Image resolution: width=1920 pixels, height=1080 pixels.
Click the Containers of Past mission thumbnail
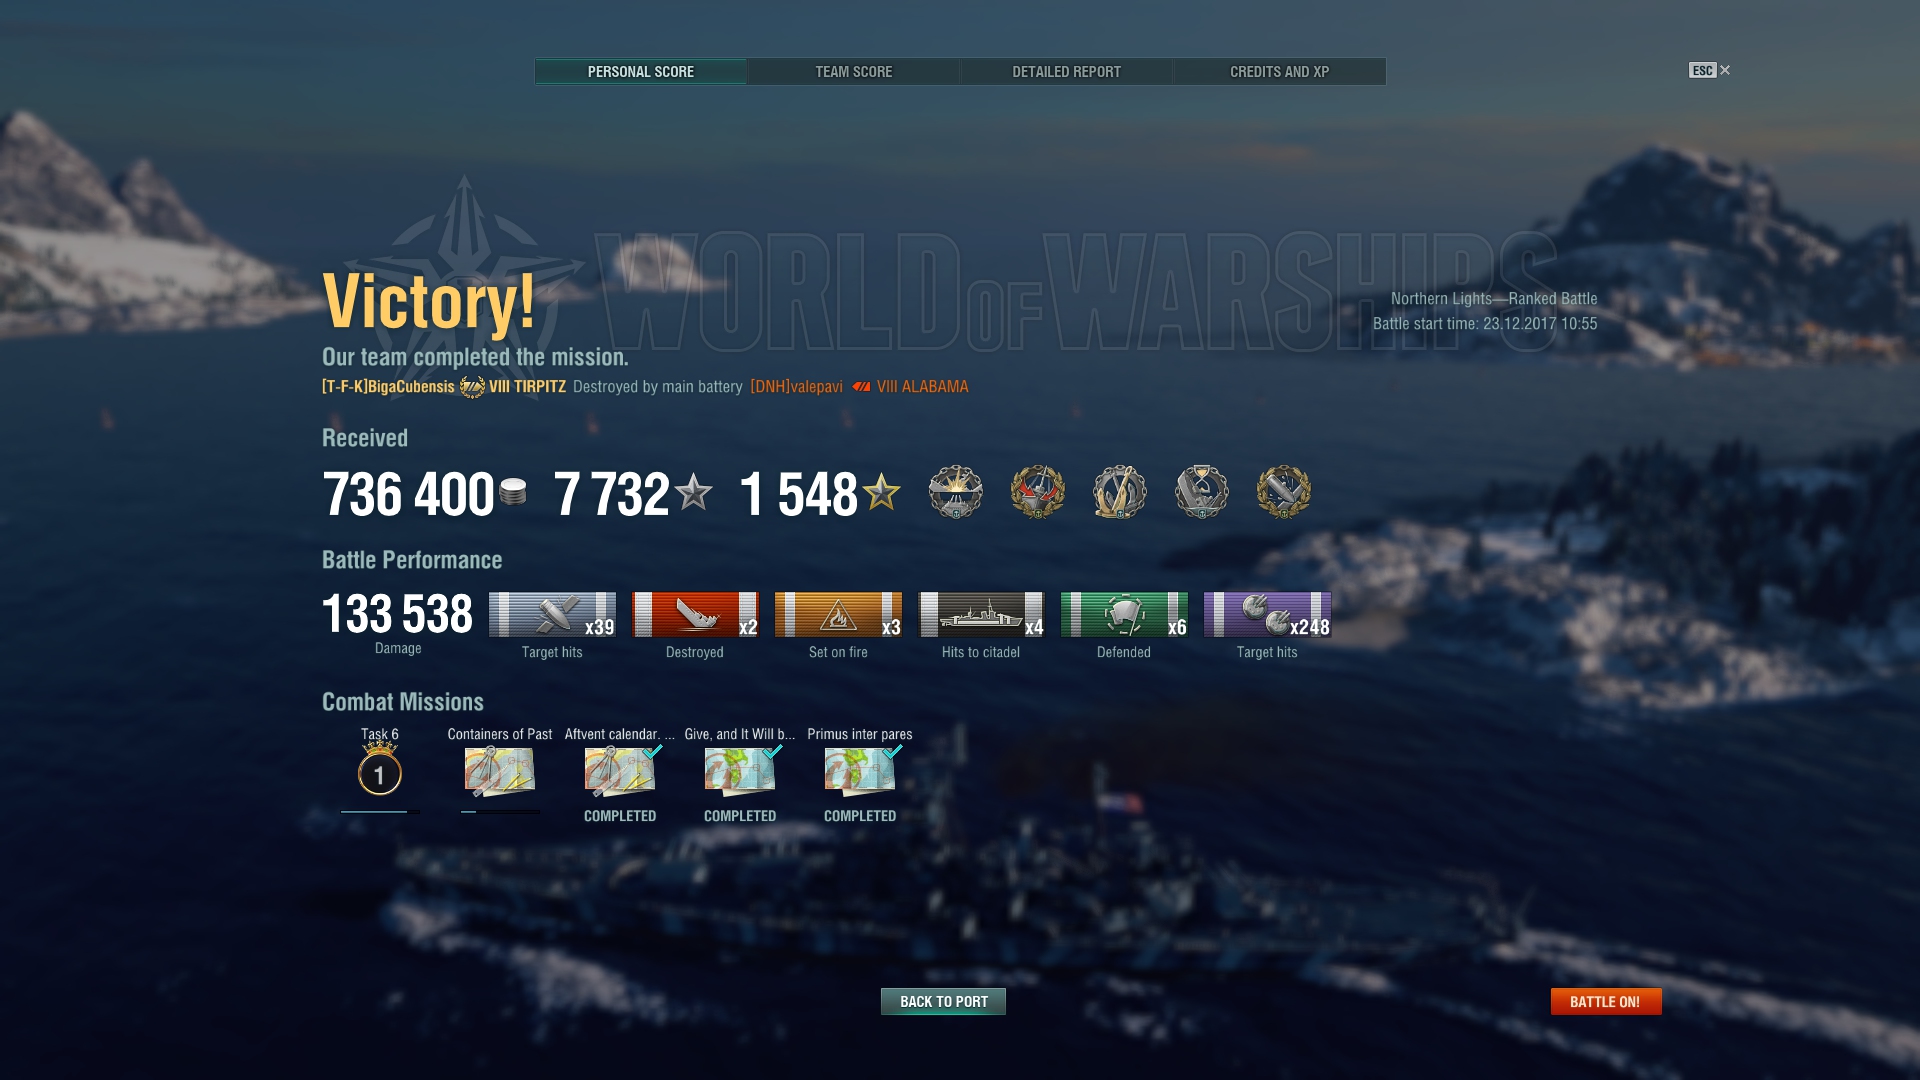(x=500, y=771)
